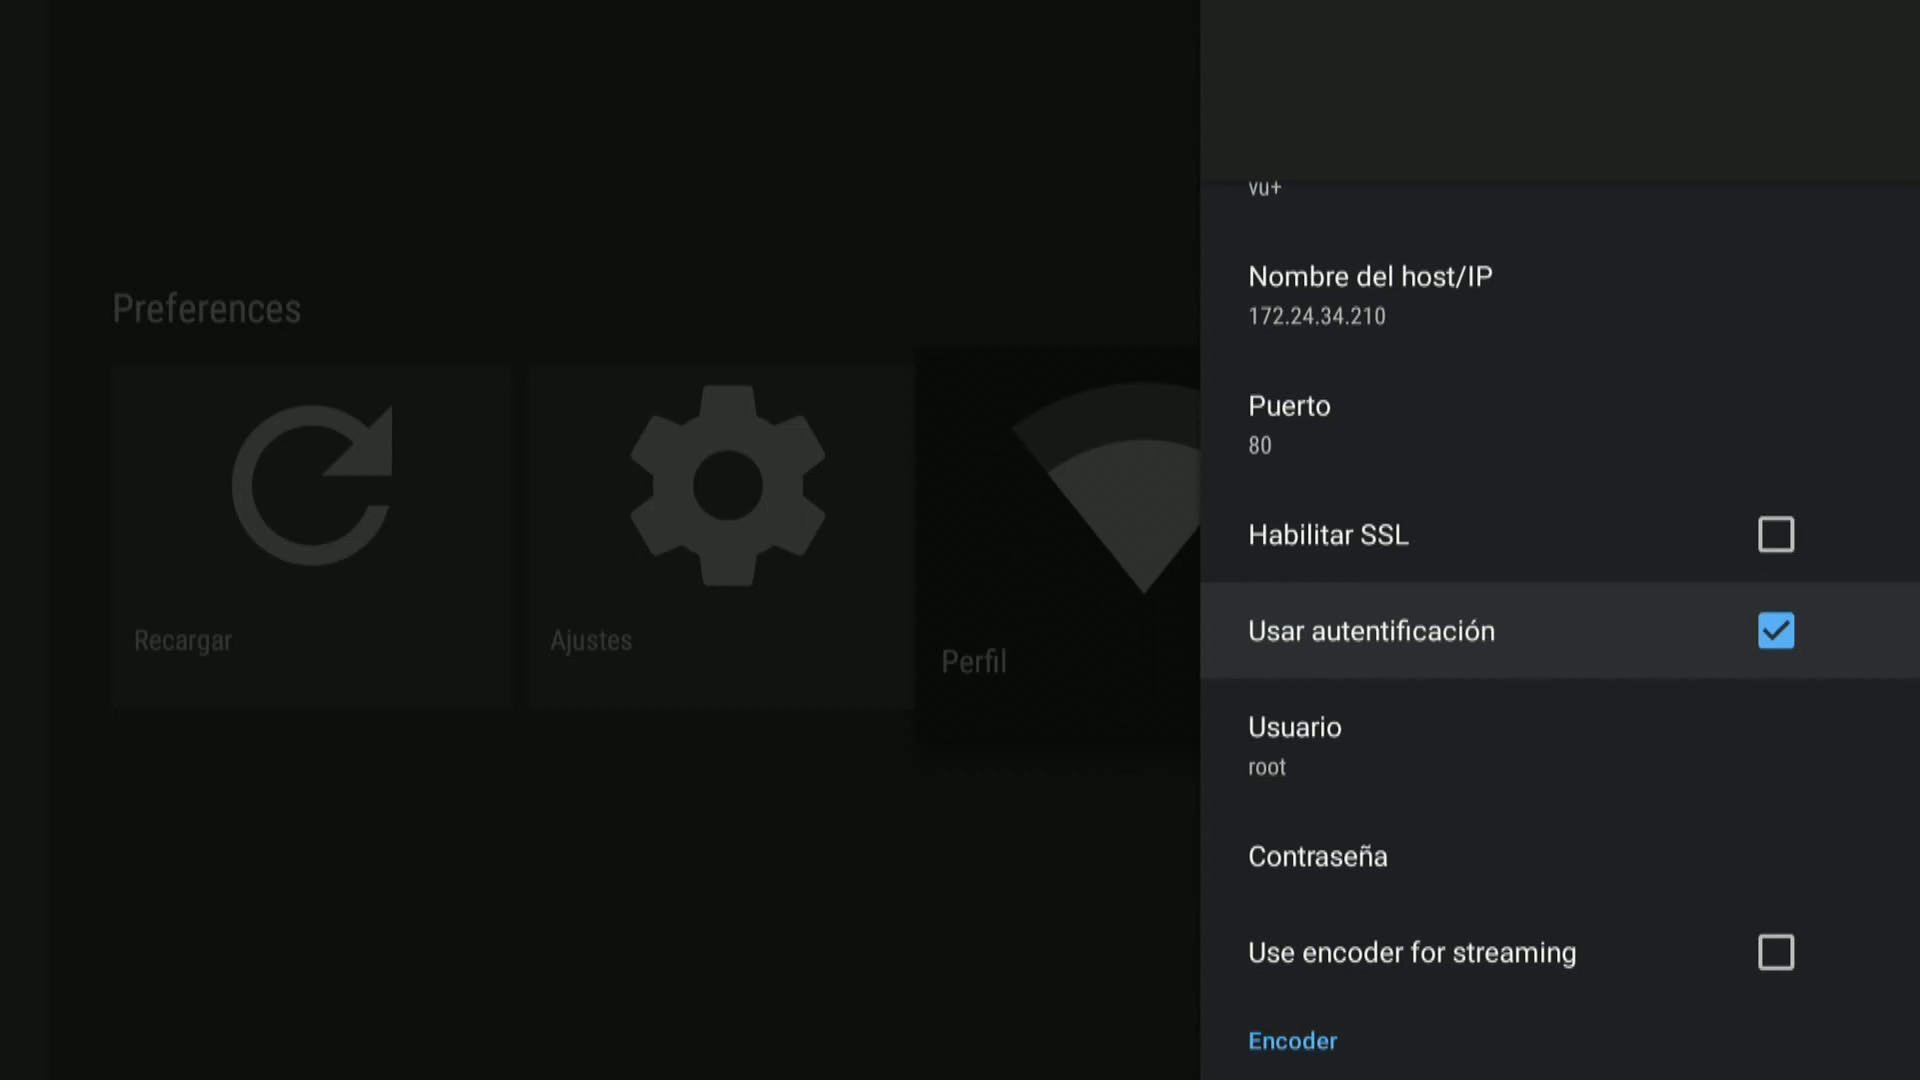This screenshot has height=1080, width=1920.
Task: Click the 172.24.34.210 IP address value
Action: pyautogui.click(x=1317, y=317)
